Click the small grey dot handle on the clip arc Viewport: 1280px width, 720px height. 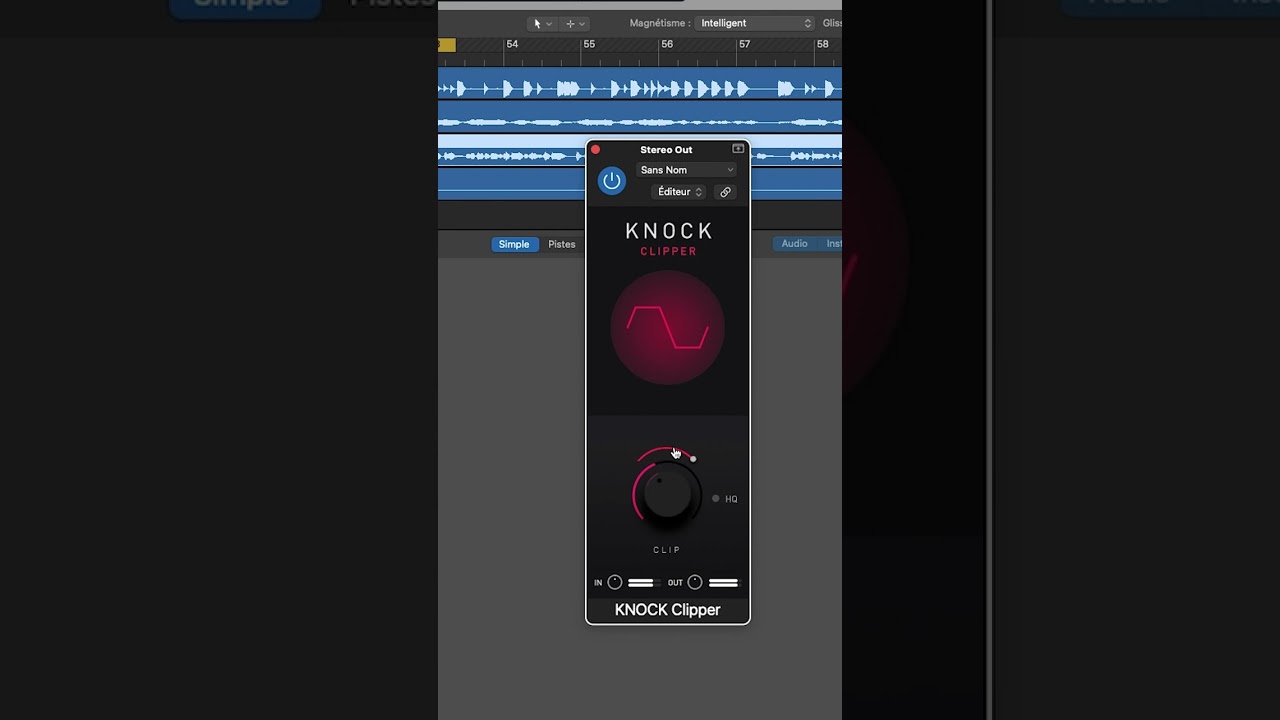coord(693,459)
